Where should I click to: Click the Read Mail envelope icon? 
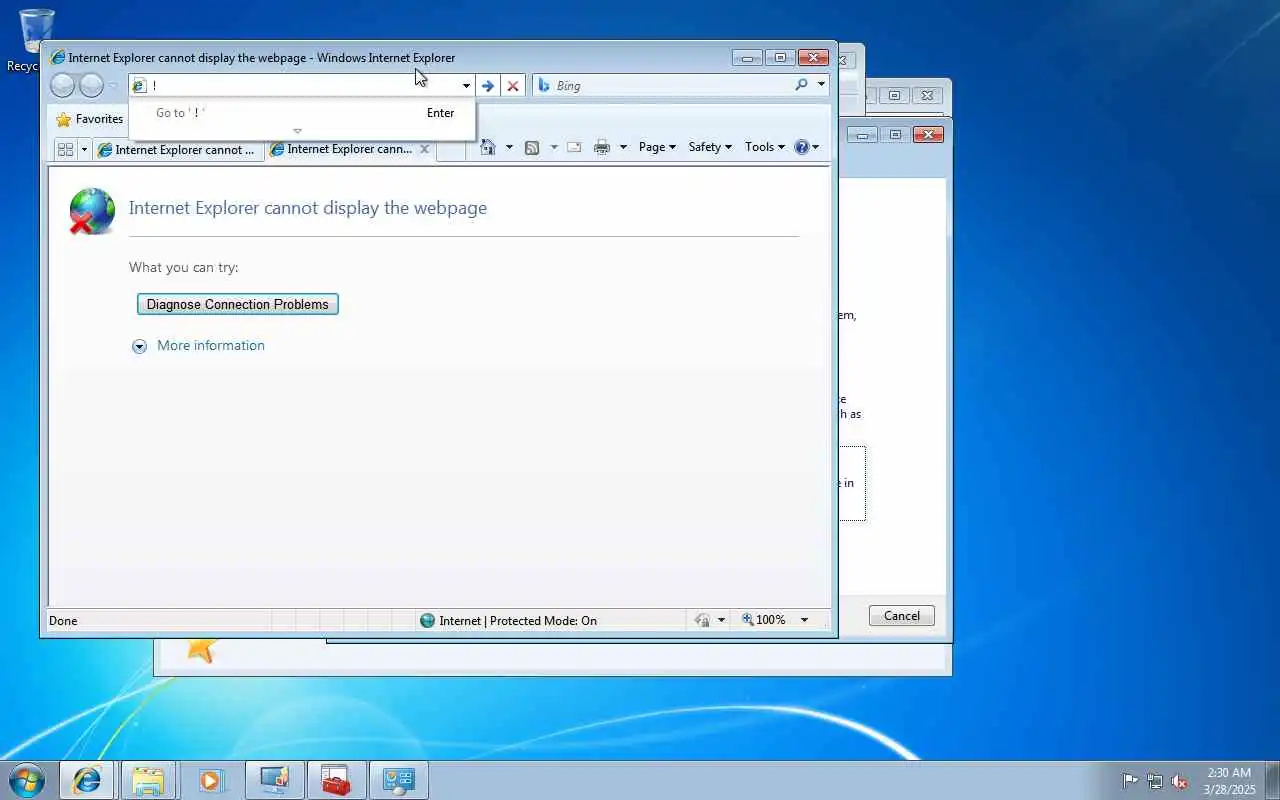574,147
